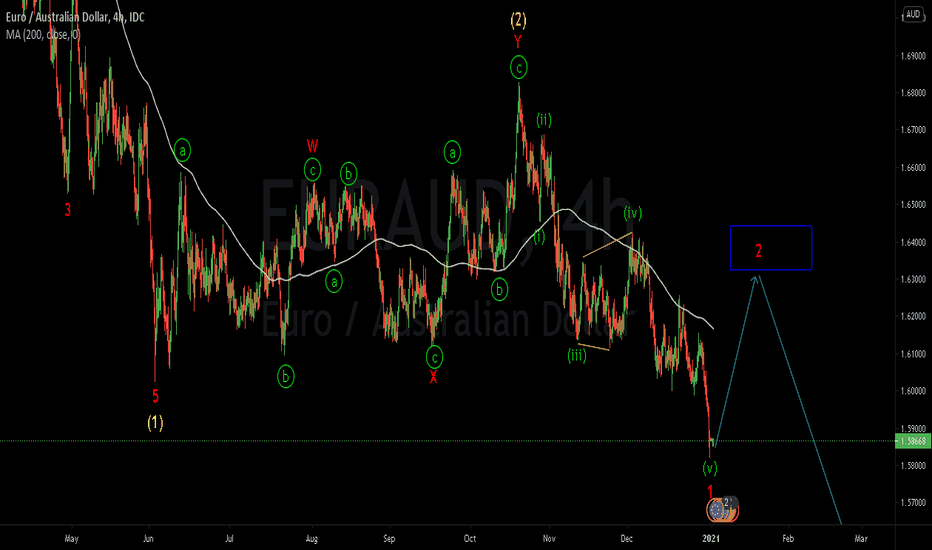Click the Dec label on time axis
932x550 pixels.
tap(626, 539)
